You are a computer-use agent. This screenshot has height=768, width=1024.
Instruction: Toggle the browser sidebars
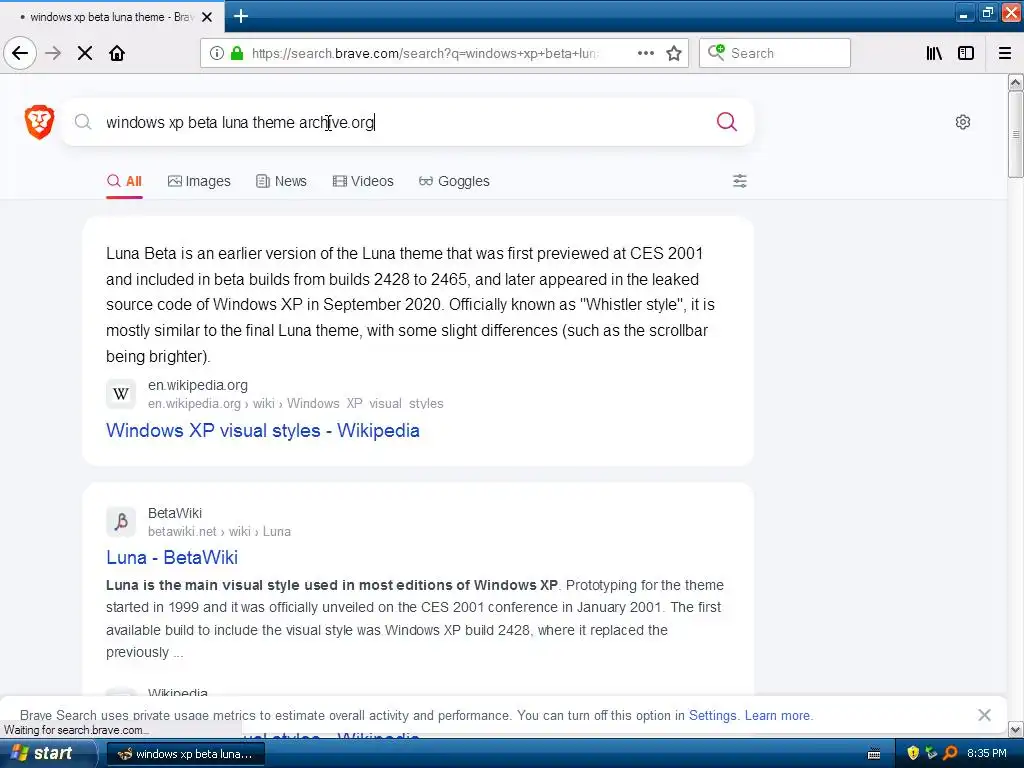[966, 53]
